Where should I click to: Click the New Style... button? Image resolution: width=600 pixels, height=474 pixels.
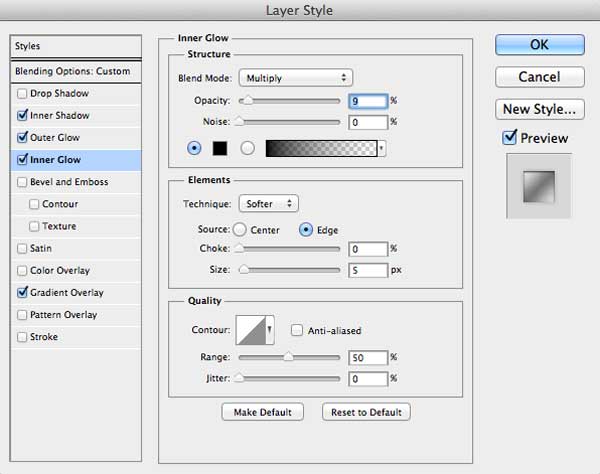click(540, 109)
